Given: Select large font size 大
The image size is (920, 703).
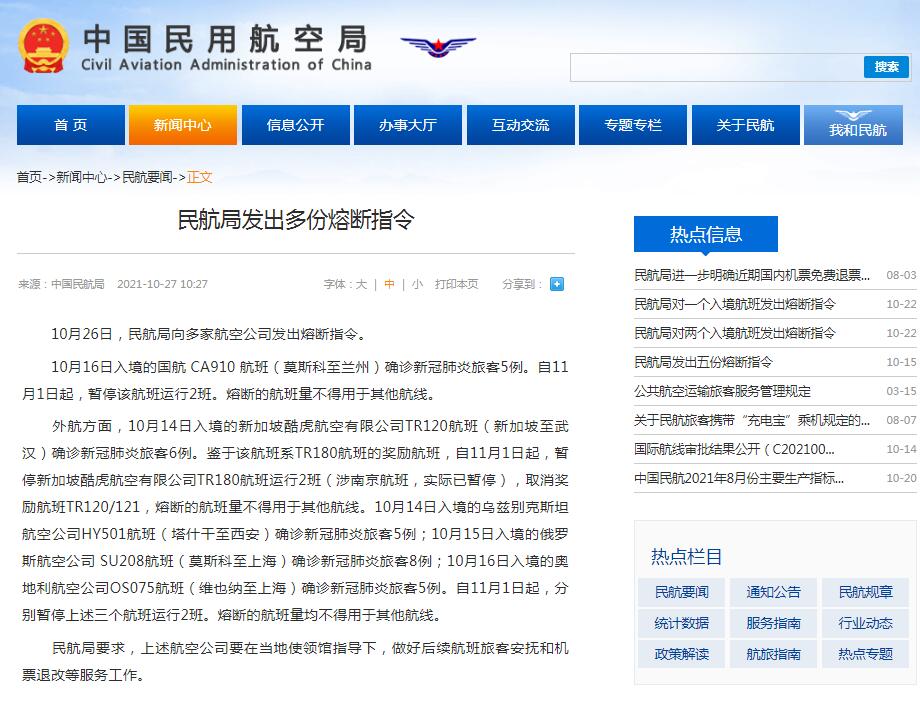Looking at the screenshot, I should 361,284.
